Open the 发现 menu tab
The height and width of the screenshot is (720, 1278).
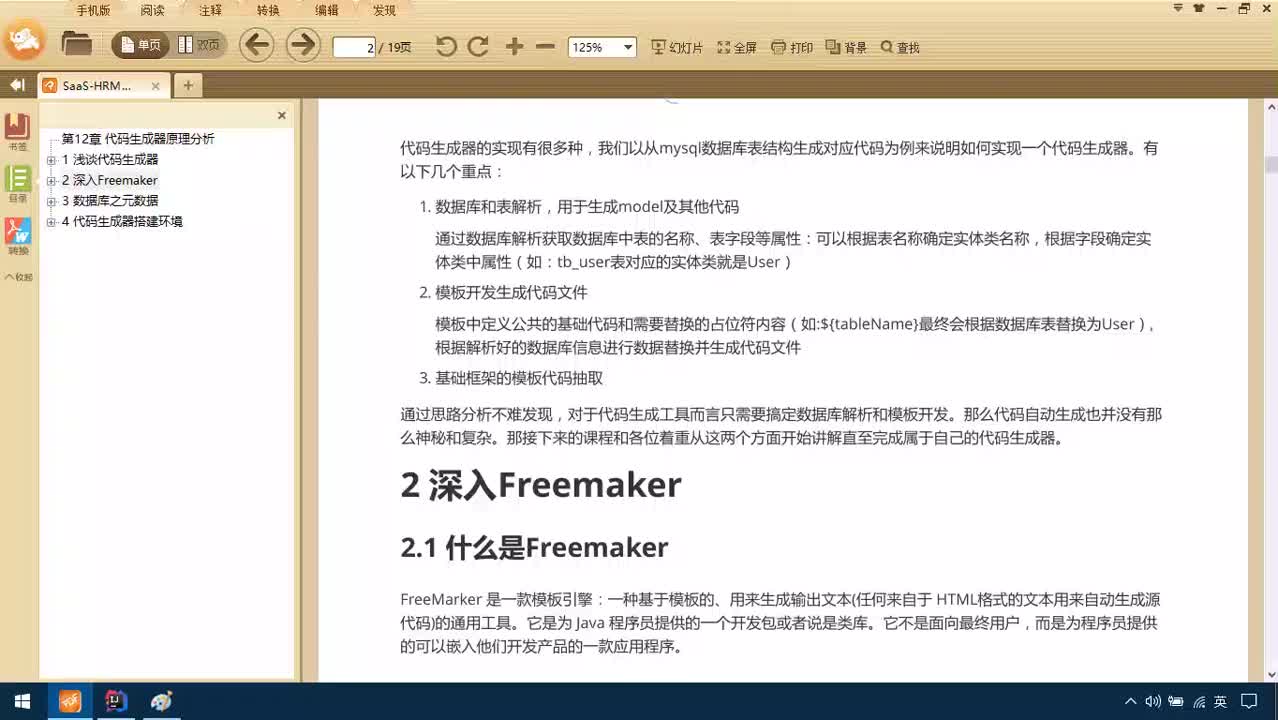(384, 10)
